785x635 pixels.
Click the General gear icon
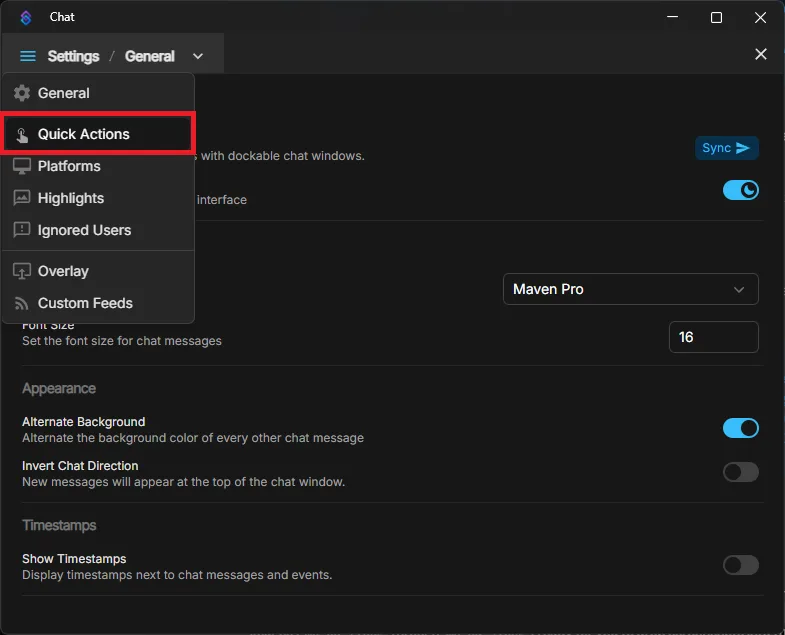tap(22, 93)
